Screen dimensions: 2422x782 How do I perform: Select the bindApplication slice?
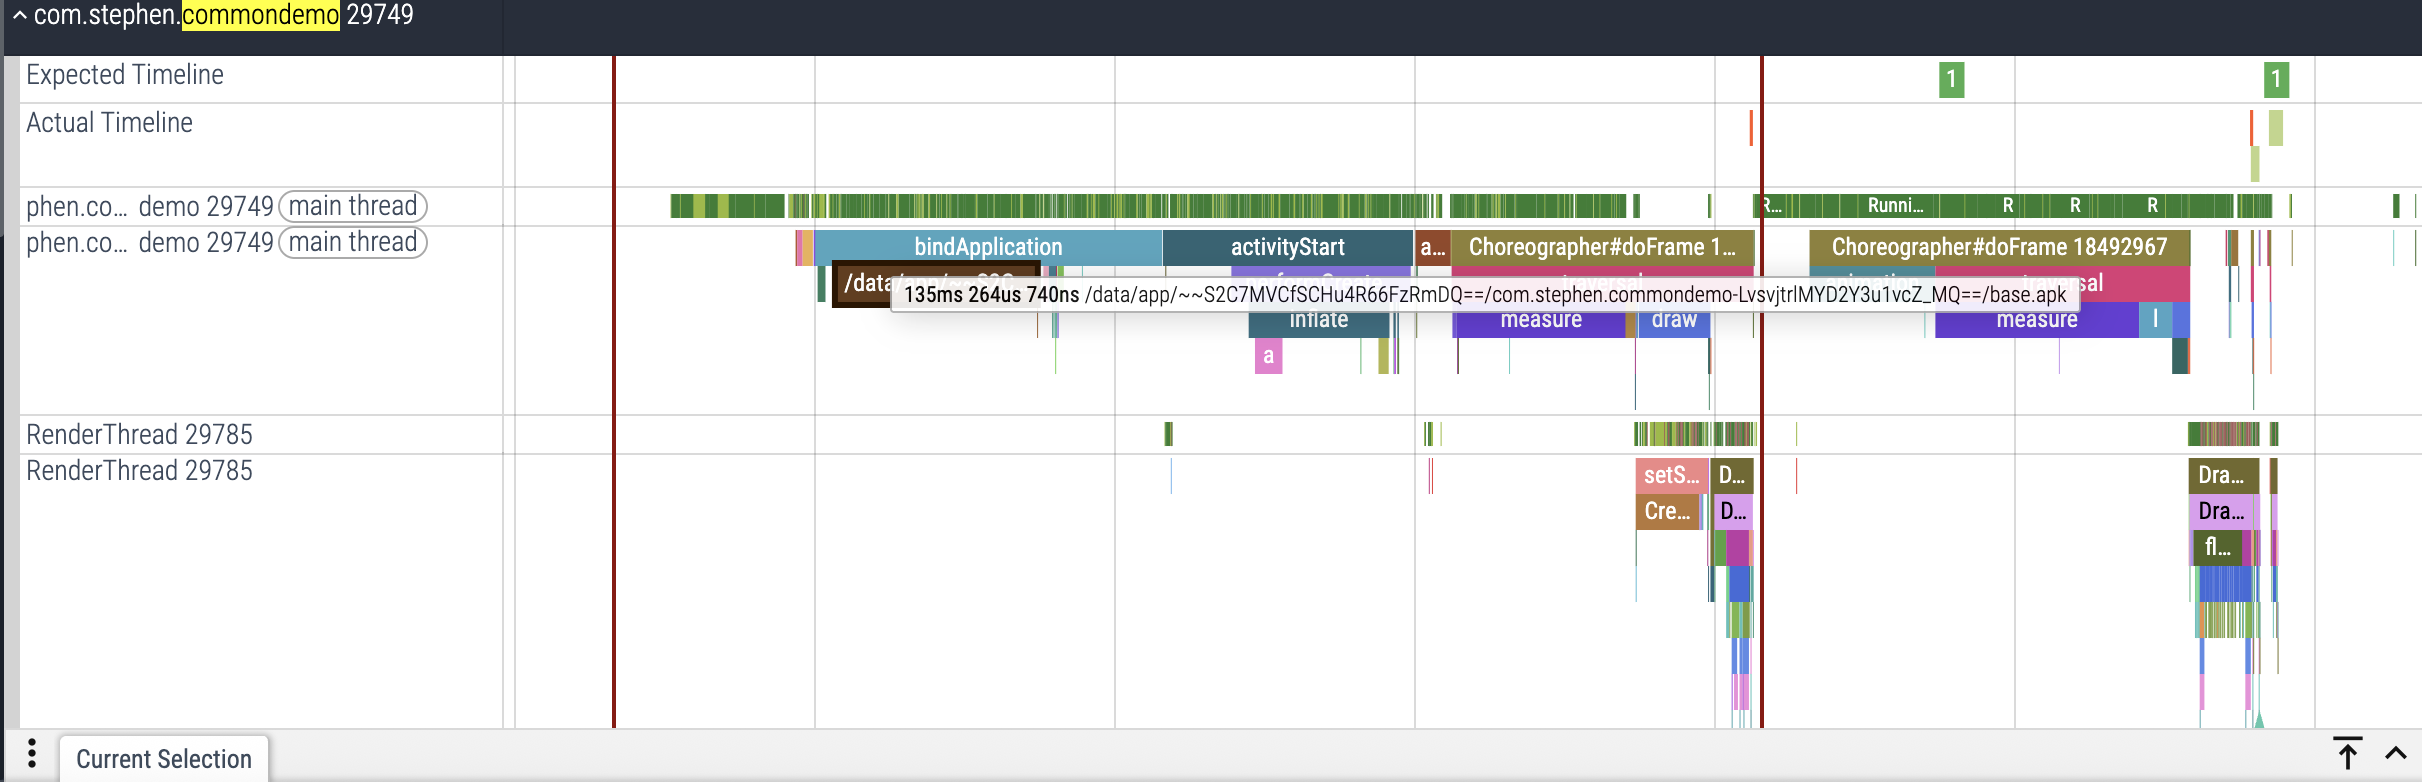[x=987, y=247]
